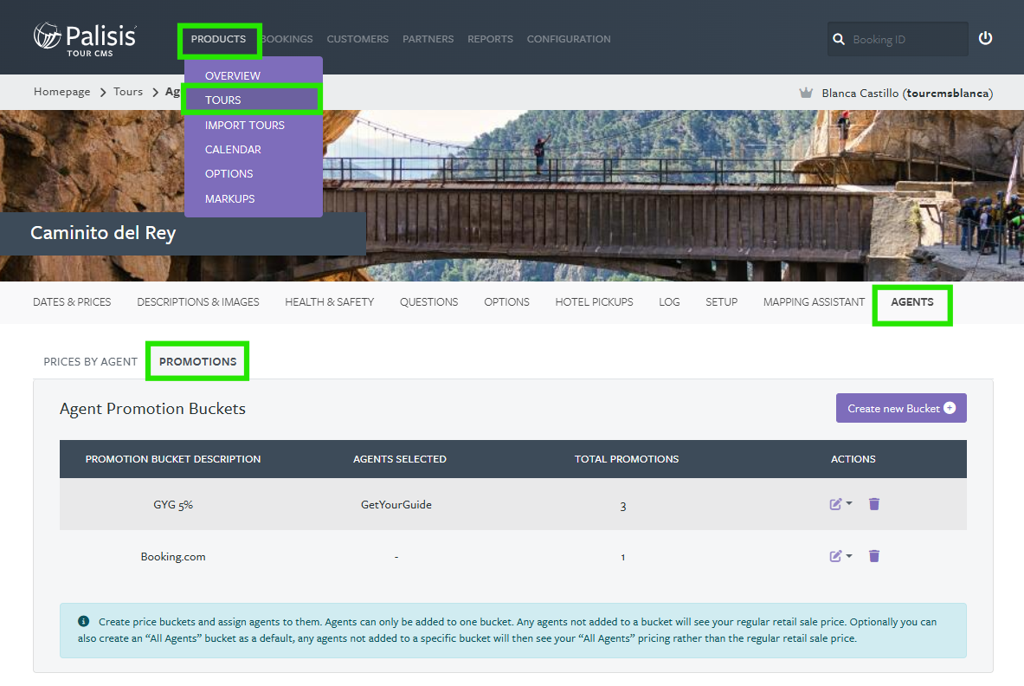Switch to Log tab

pyautogui.click(x=669, y=302)
